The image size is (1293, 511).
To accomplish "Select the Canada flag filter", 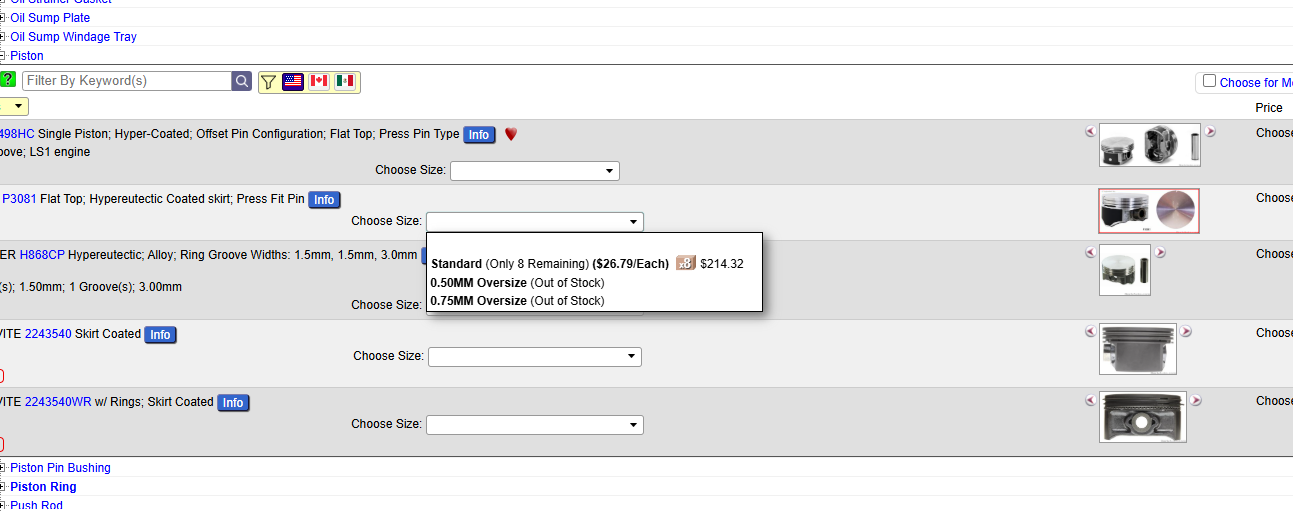I will click(x=319, y=81).
